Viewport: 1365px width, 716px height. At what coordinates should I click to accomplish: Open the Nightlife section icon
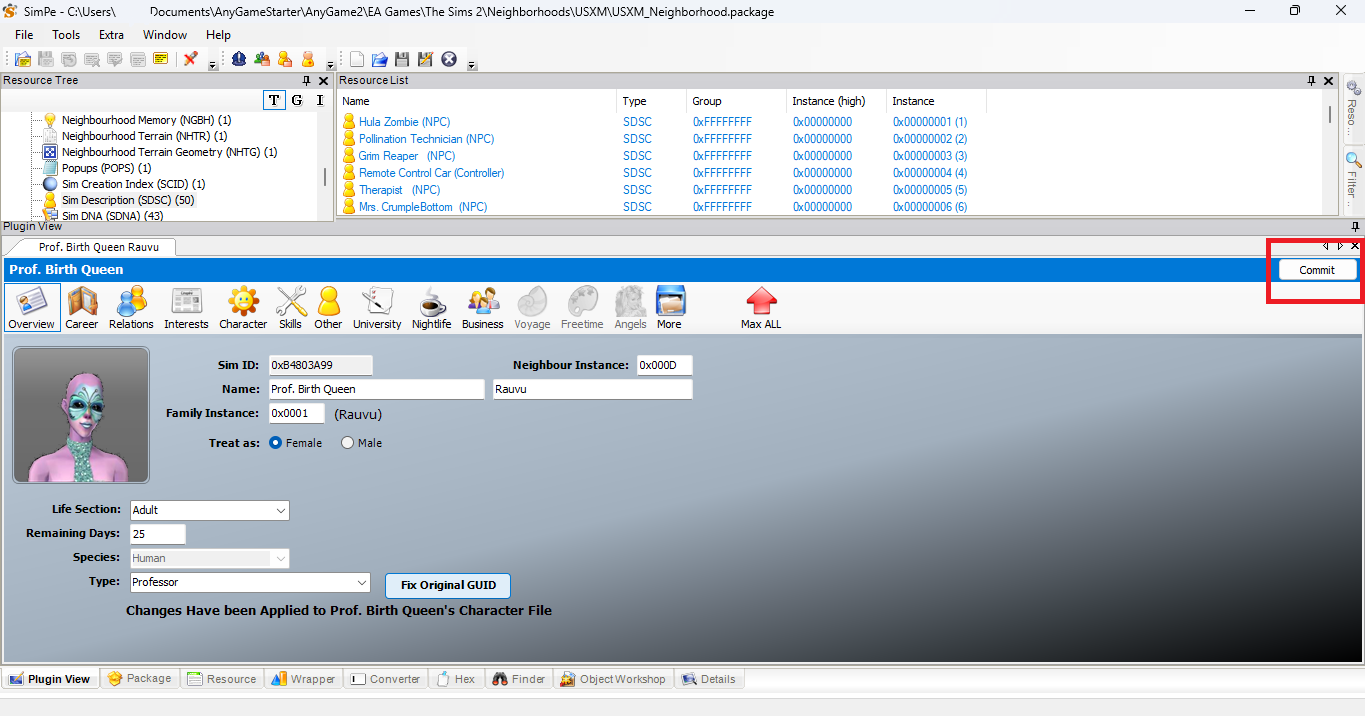(x=431, y=307)
